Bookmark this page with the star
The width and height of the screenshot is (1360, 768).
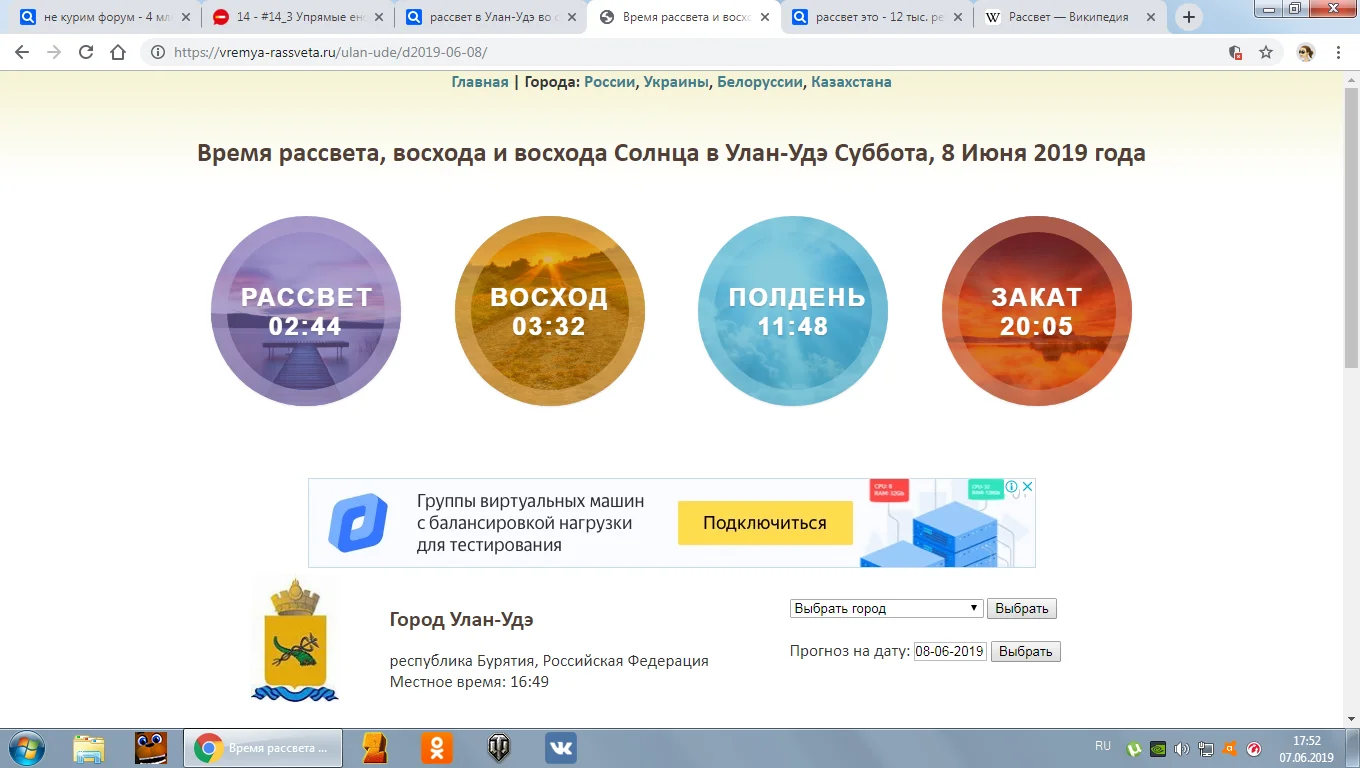[1266, 52]
